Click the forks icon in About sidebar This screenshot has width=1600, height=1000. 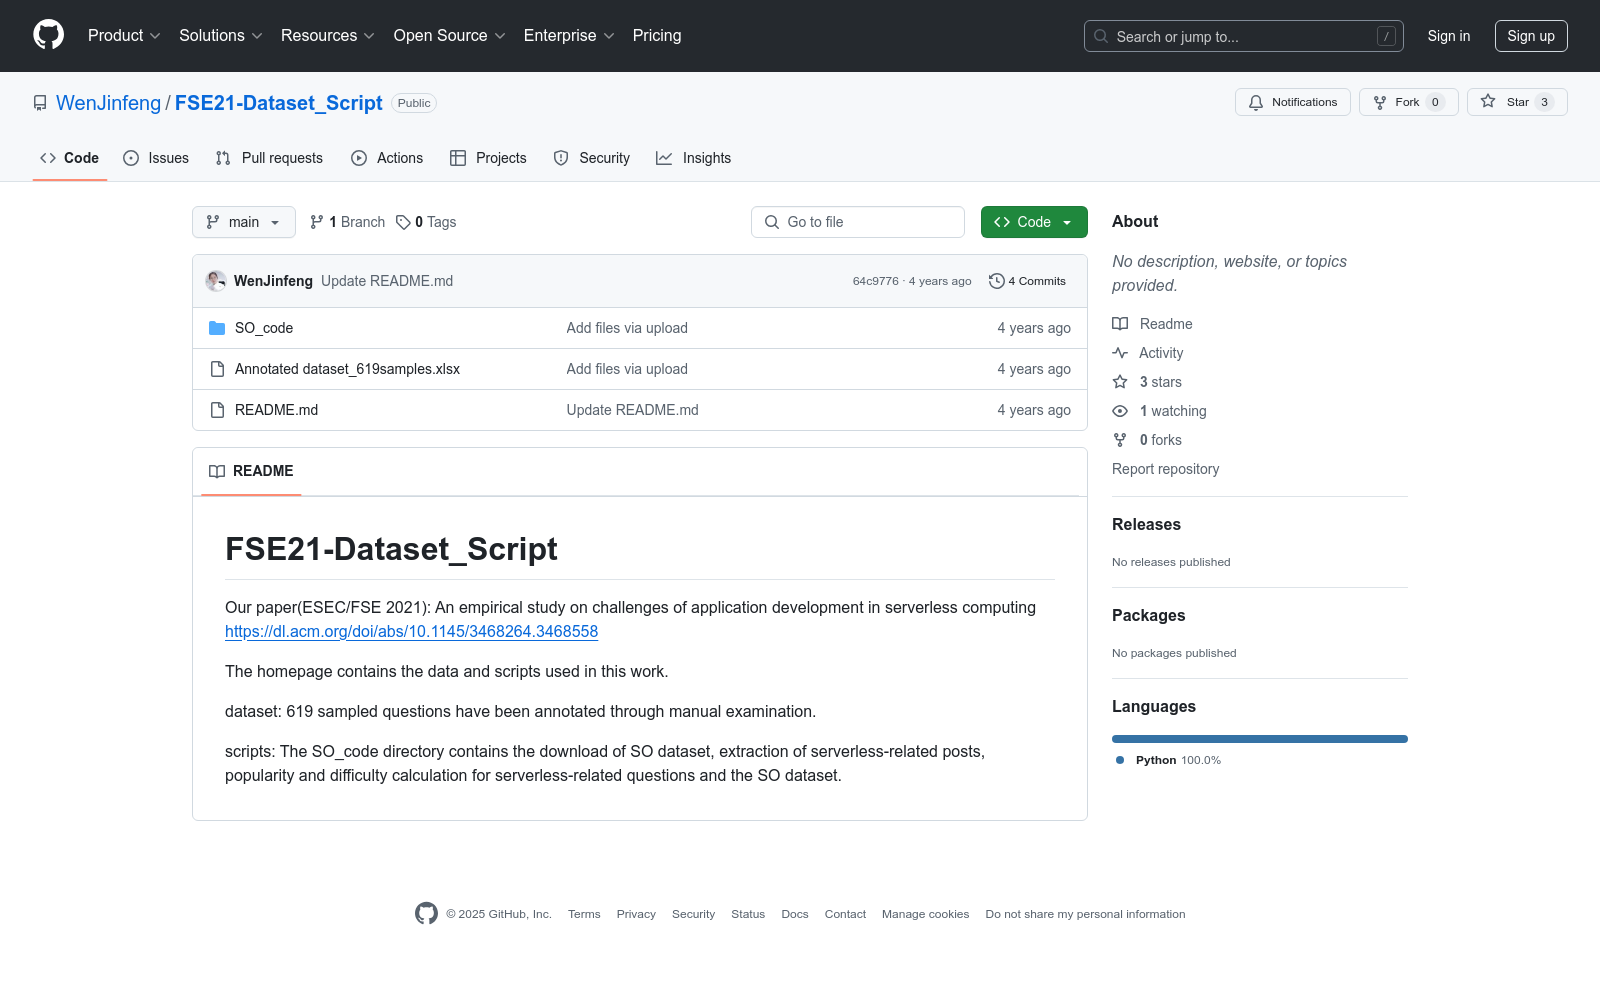click(1120, 440)
